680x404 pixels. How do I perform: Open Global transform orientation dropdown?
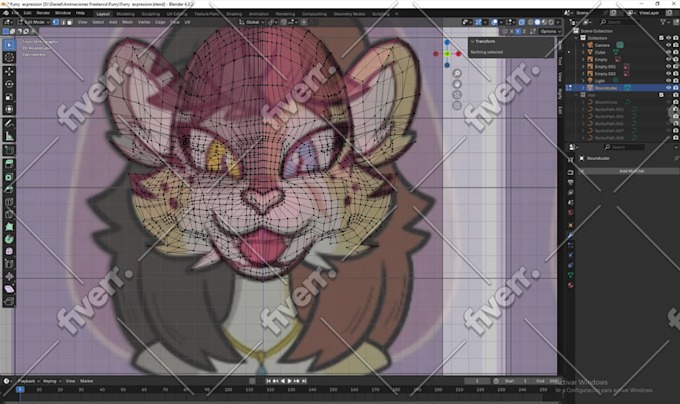[x=252, y=22]
